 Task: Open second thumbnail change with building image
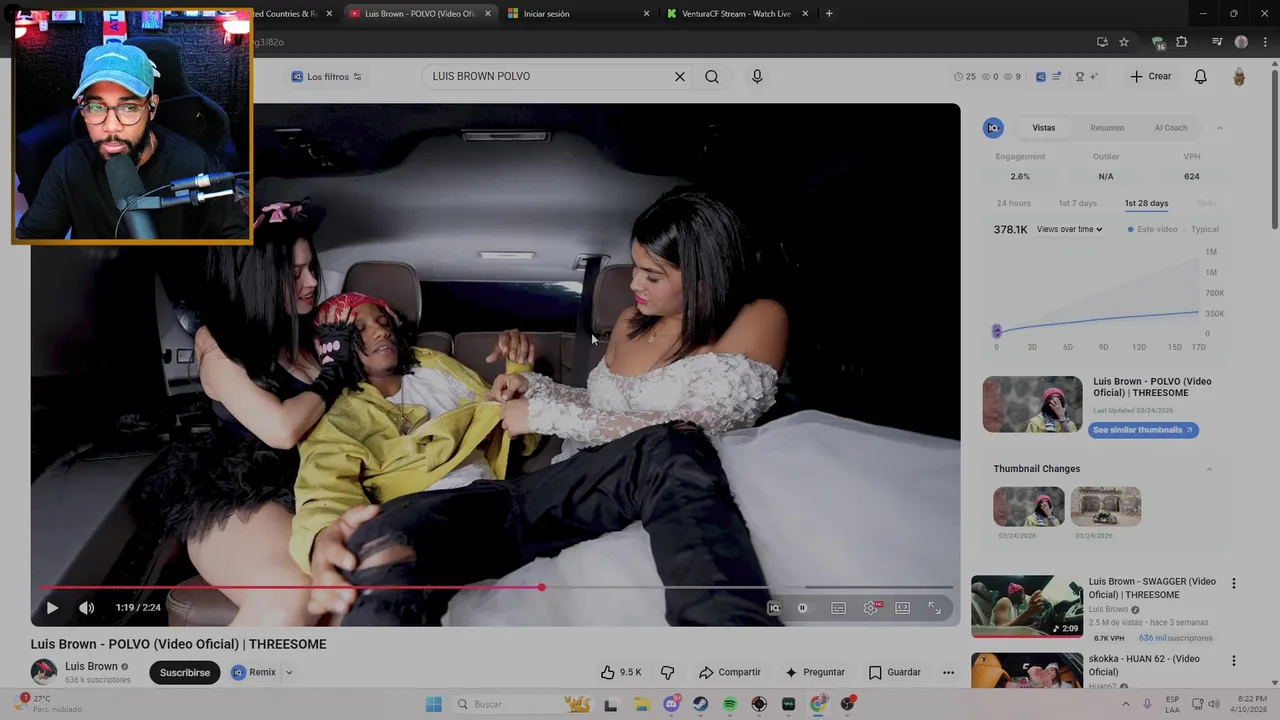pos(1106,507)
